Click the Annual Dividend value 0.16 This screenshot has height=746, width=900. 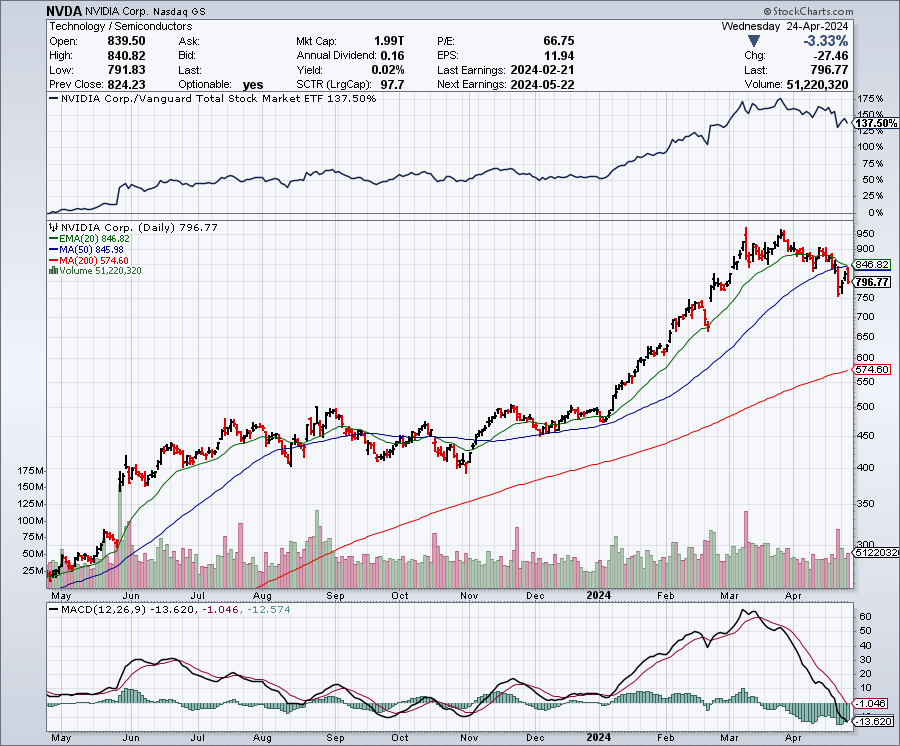coord(392,56)
